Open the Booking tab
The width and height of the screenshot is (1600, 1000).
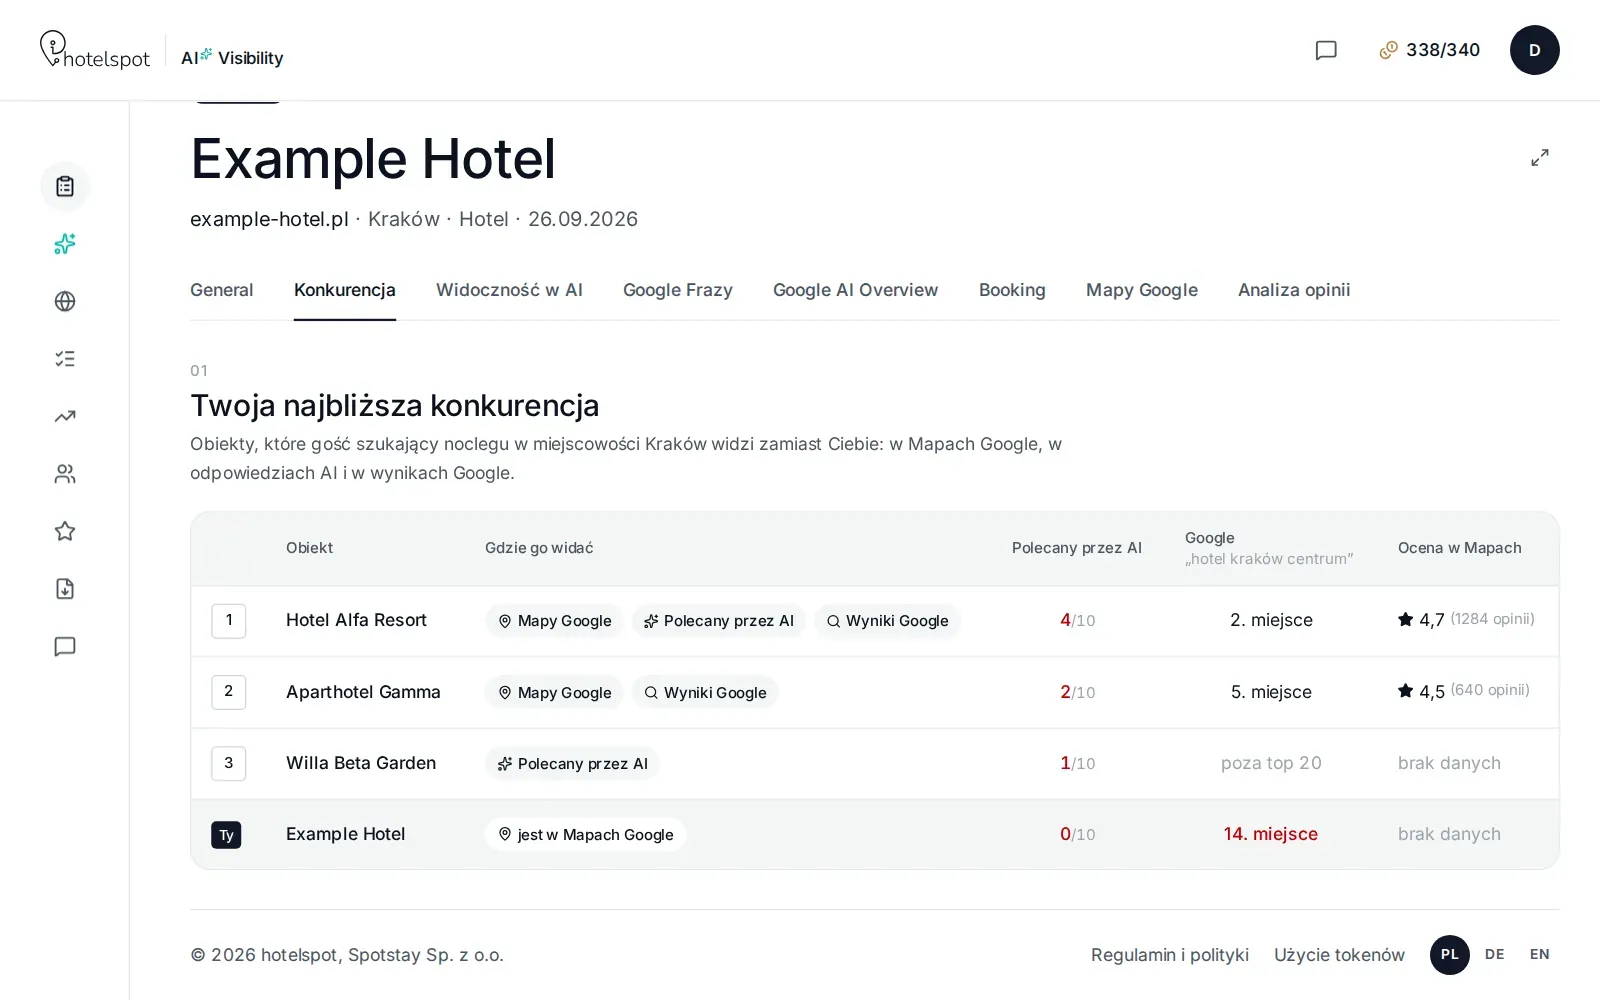pos(1012,290)
